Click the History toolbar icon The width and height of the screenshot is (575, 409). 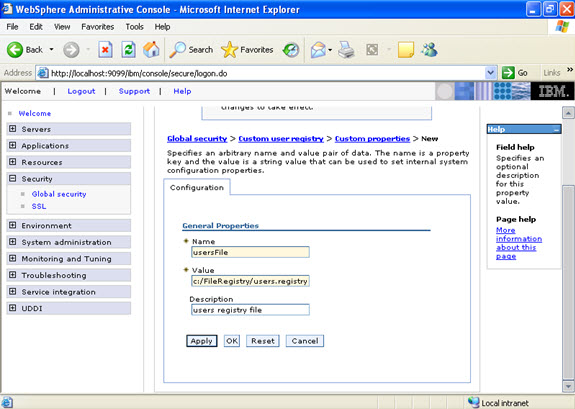tap(291, 50)
